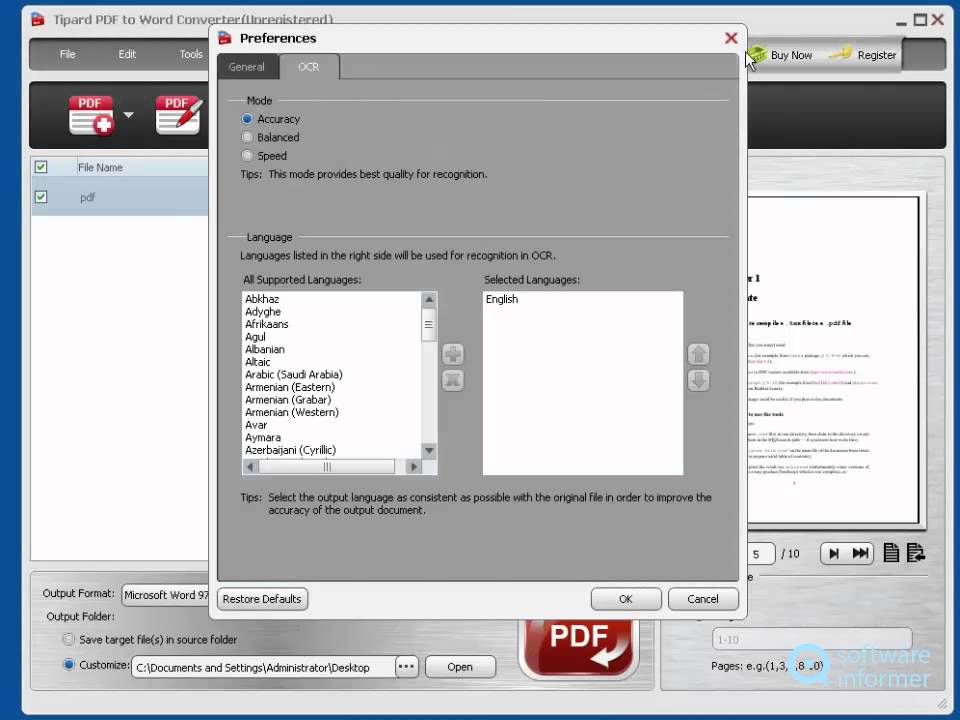960x720 pixels.
Task: Select Albanian in supported languages
Action: [x=264, y=349]
